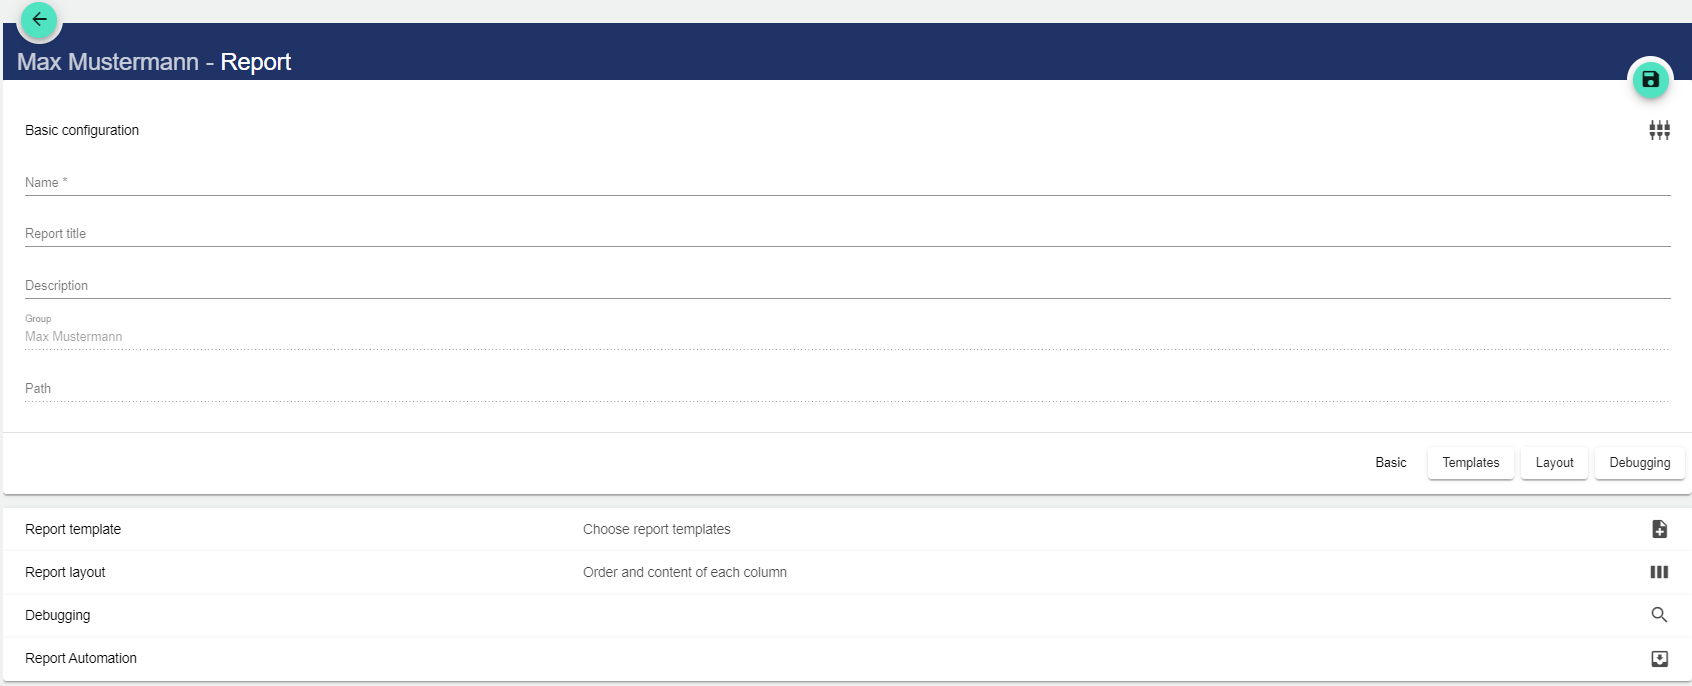The image size is (1692, 686).
Task: Switch to the Basic section button
Action: pyautogui.click(x=1390, y=463)
